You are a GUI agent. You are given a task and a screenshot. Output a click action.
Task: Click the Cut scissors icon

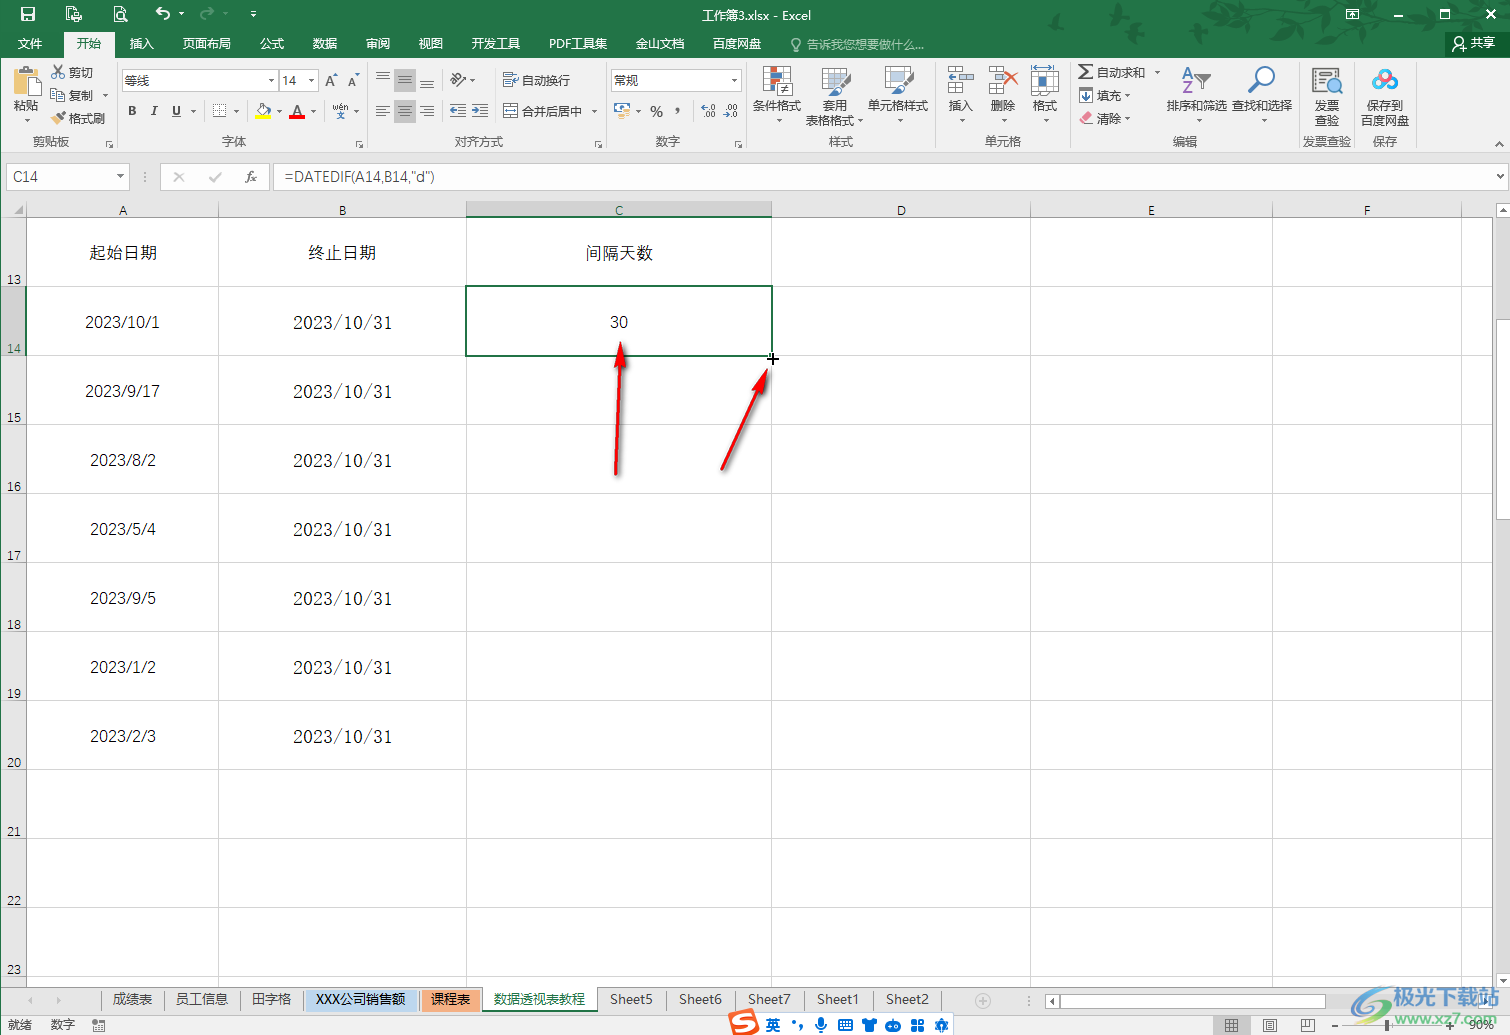coord(58,73)
